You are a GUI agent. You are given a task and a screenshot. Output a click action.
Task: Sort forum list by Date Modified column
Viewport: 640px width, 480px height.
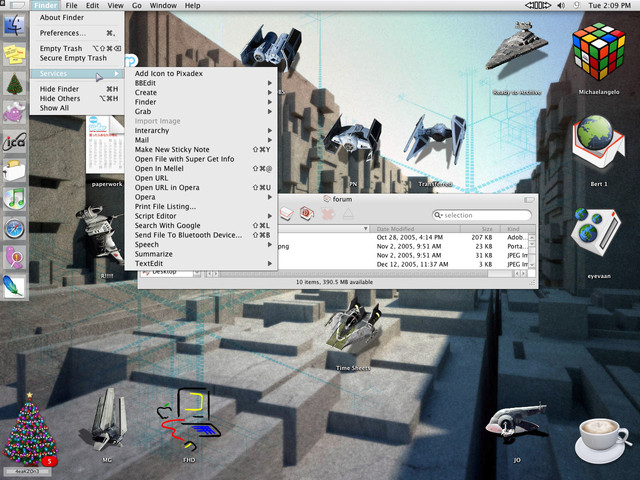coord(416,229)
